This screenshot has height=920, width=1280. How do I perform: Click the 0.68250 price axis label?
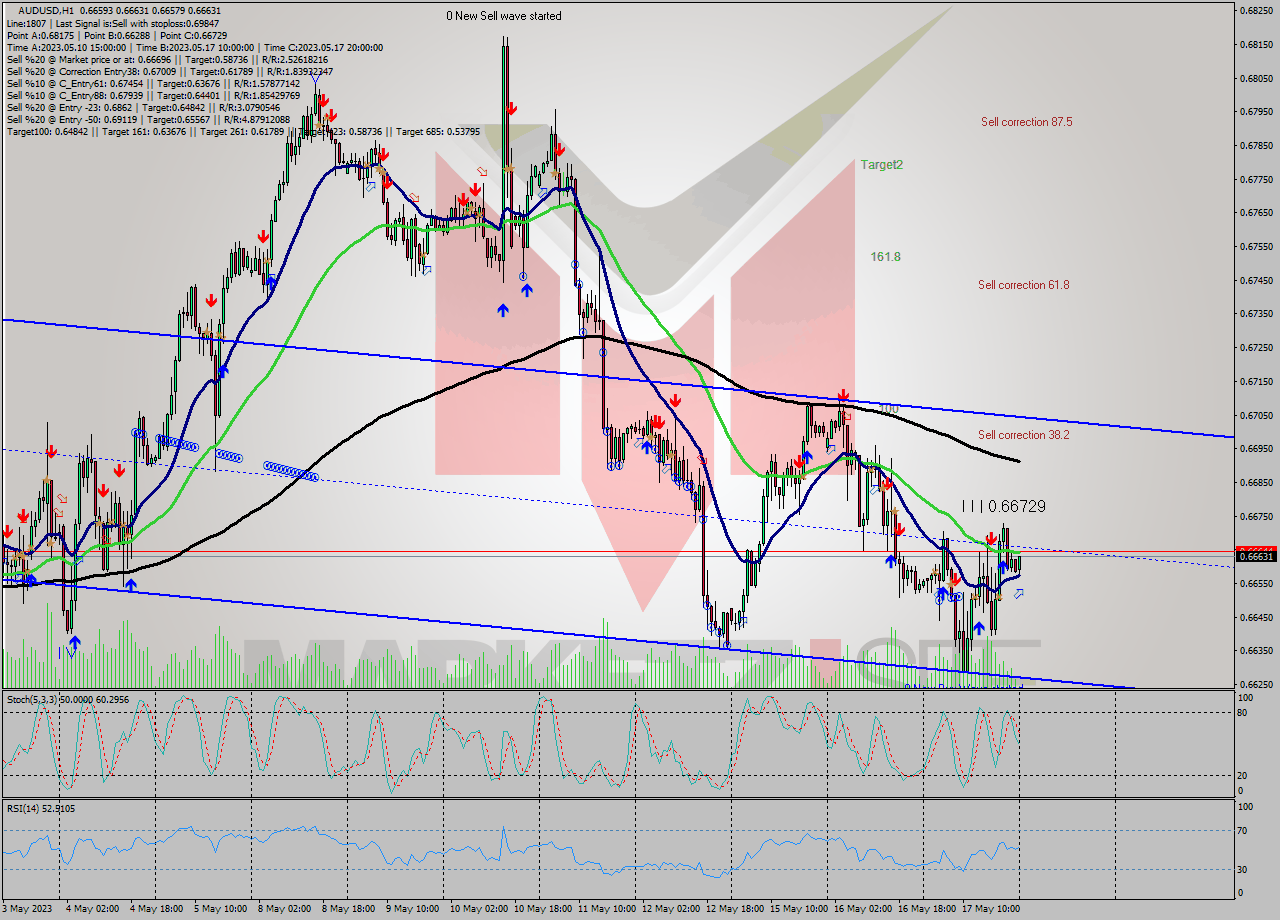[1258, 11]
